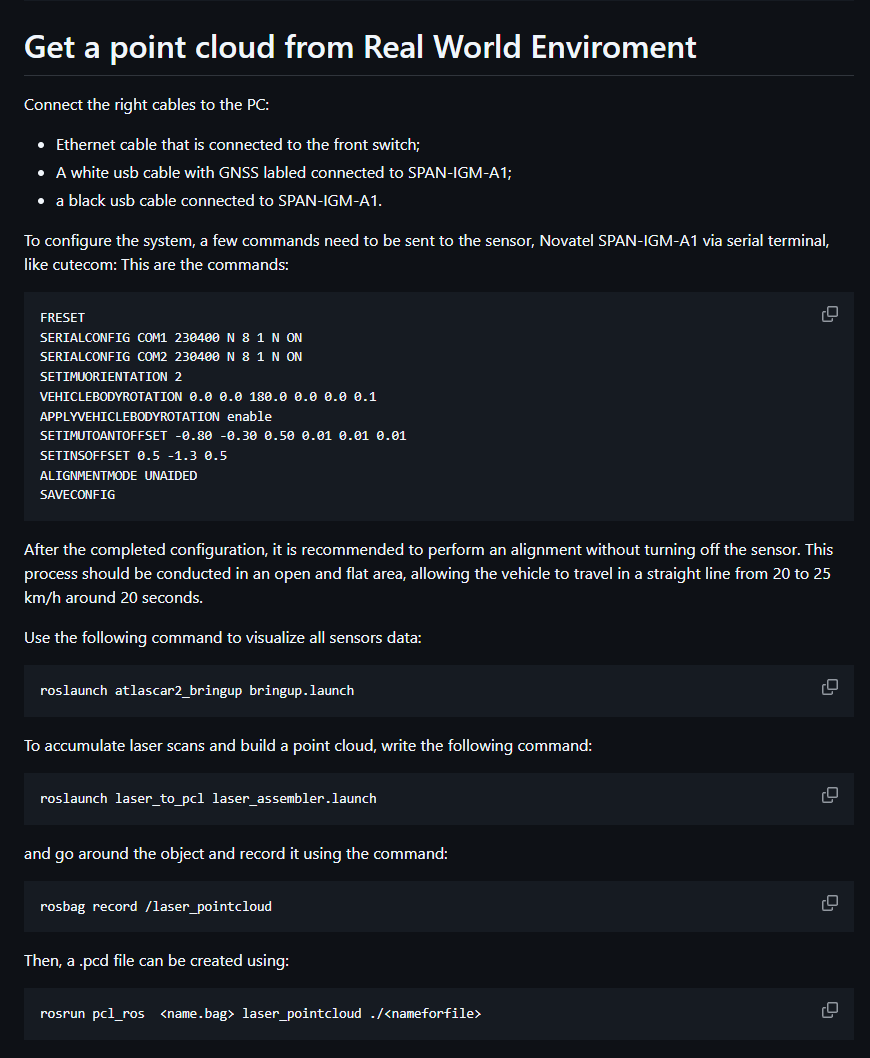
Task: Click the ALIGNMENTMODE UNAIDED line
Action: pos(118,475)
